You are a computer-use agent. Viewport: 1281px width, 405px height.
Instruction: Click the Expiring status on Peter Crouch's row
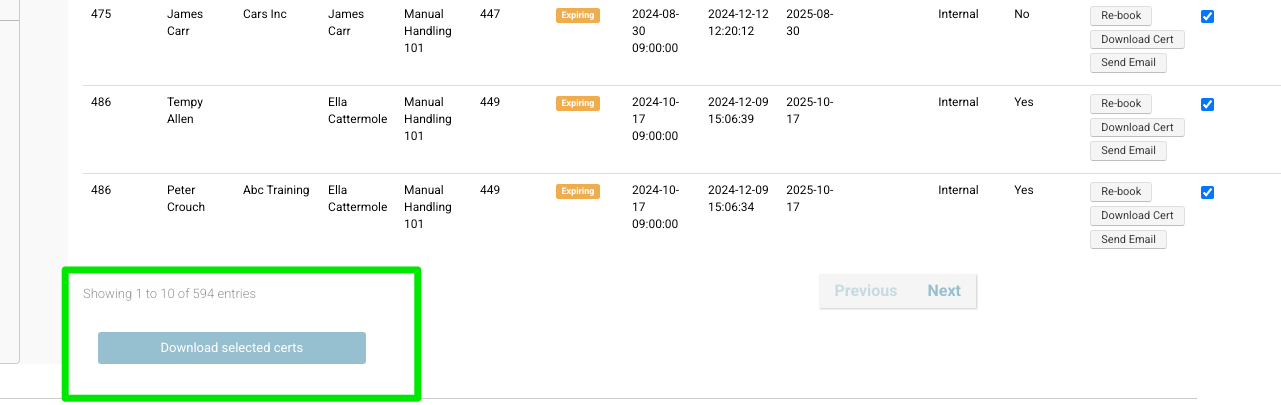click(x=578, y=191)
